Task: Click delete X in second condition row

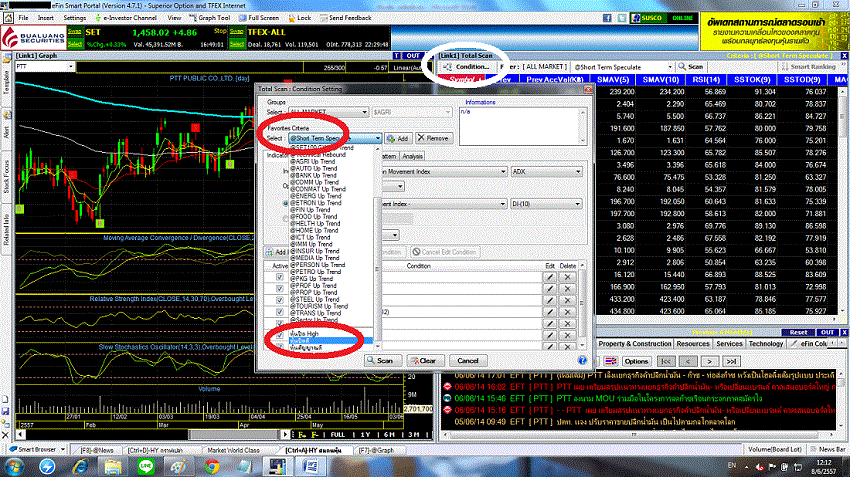Action: [568, 288]
